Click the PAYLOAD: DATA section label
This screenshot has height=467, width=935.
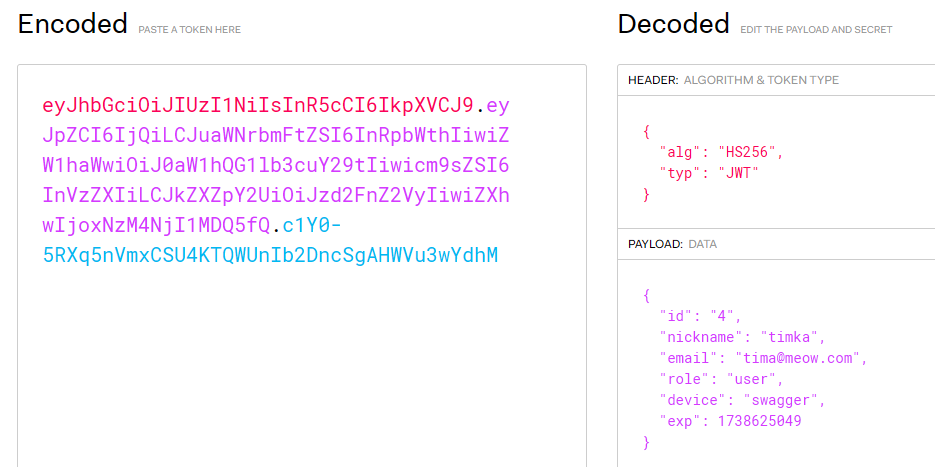672,244
